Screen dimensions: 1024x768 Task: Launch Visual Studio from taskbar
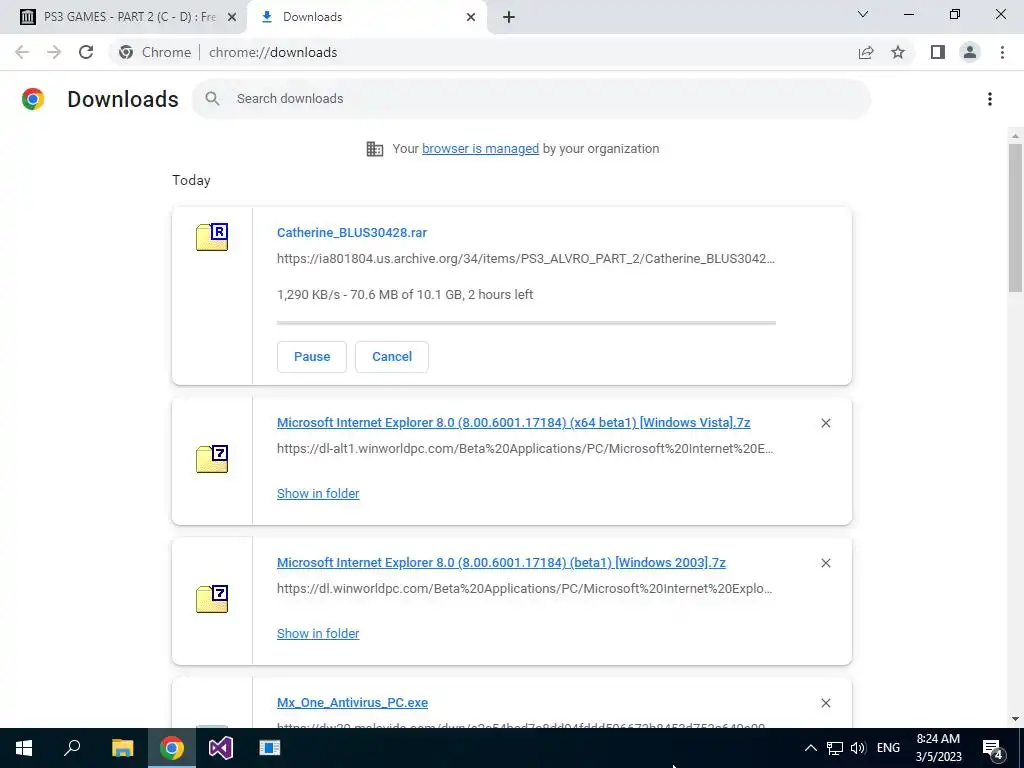(x=221, y=748)
